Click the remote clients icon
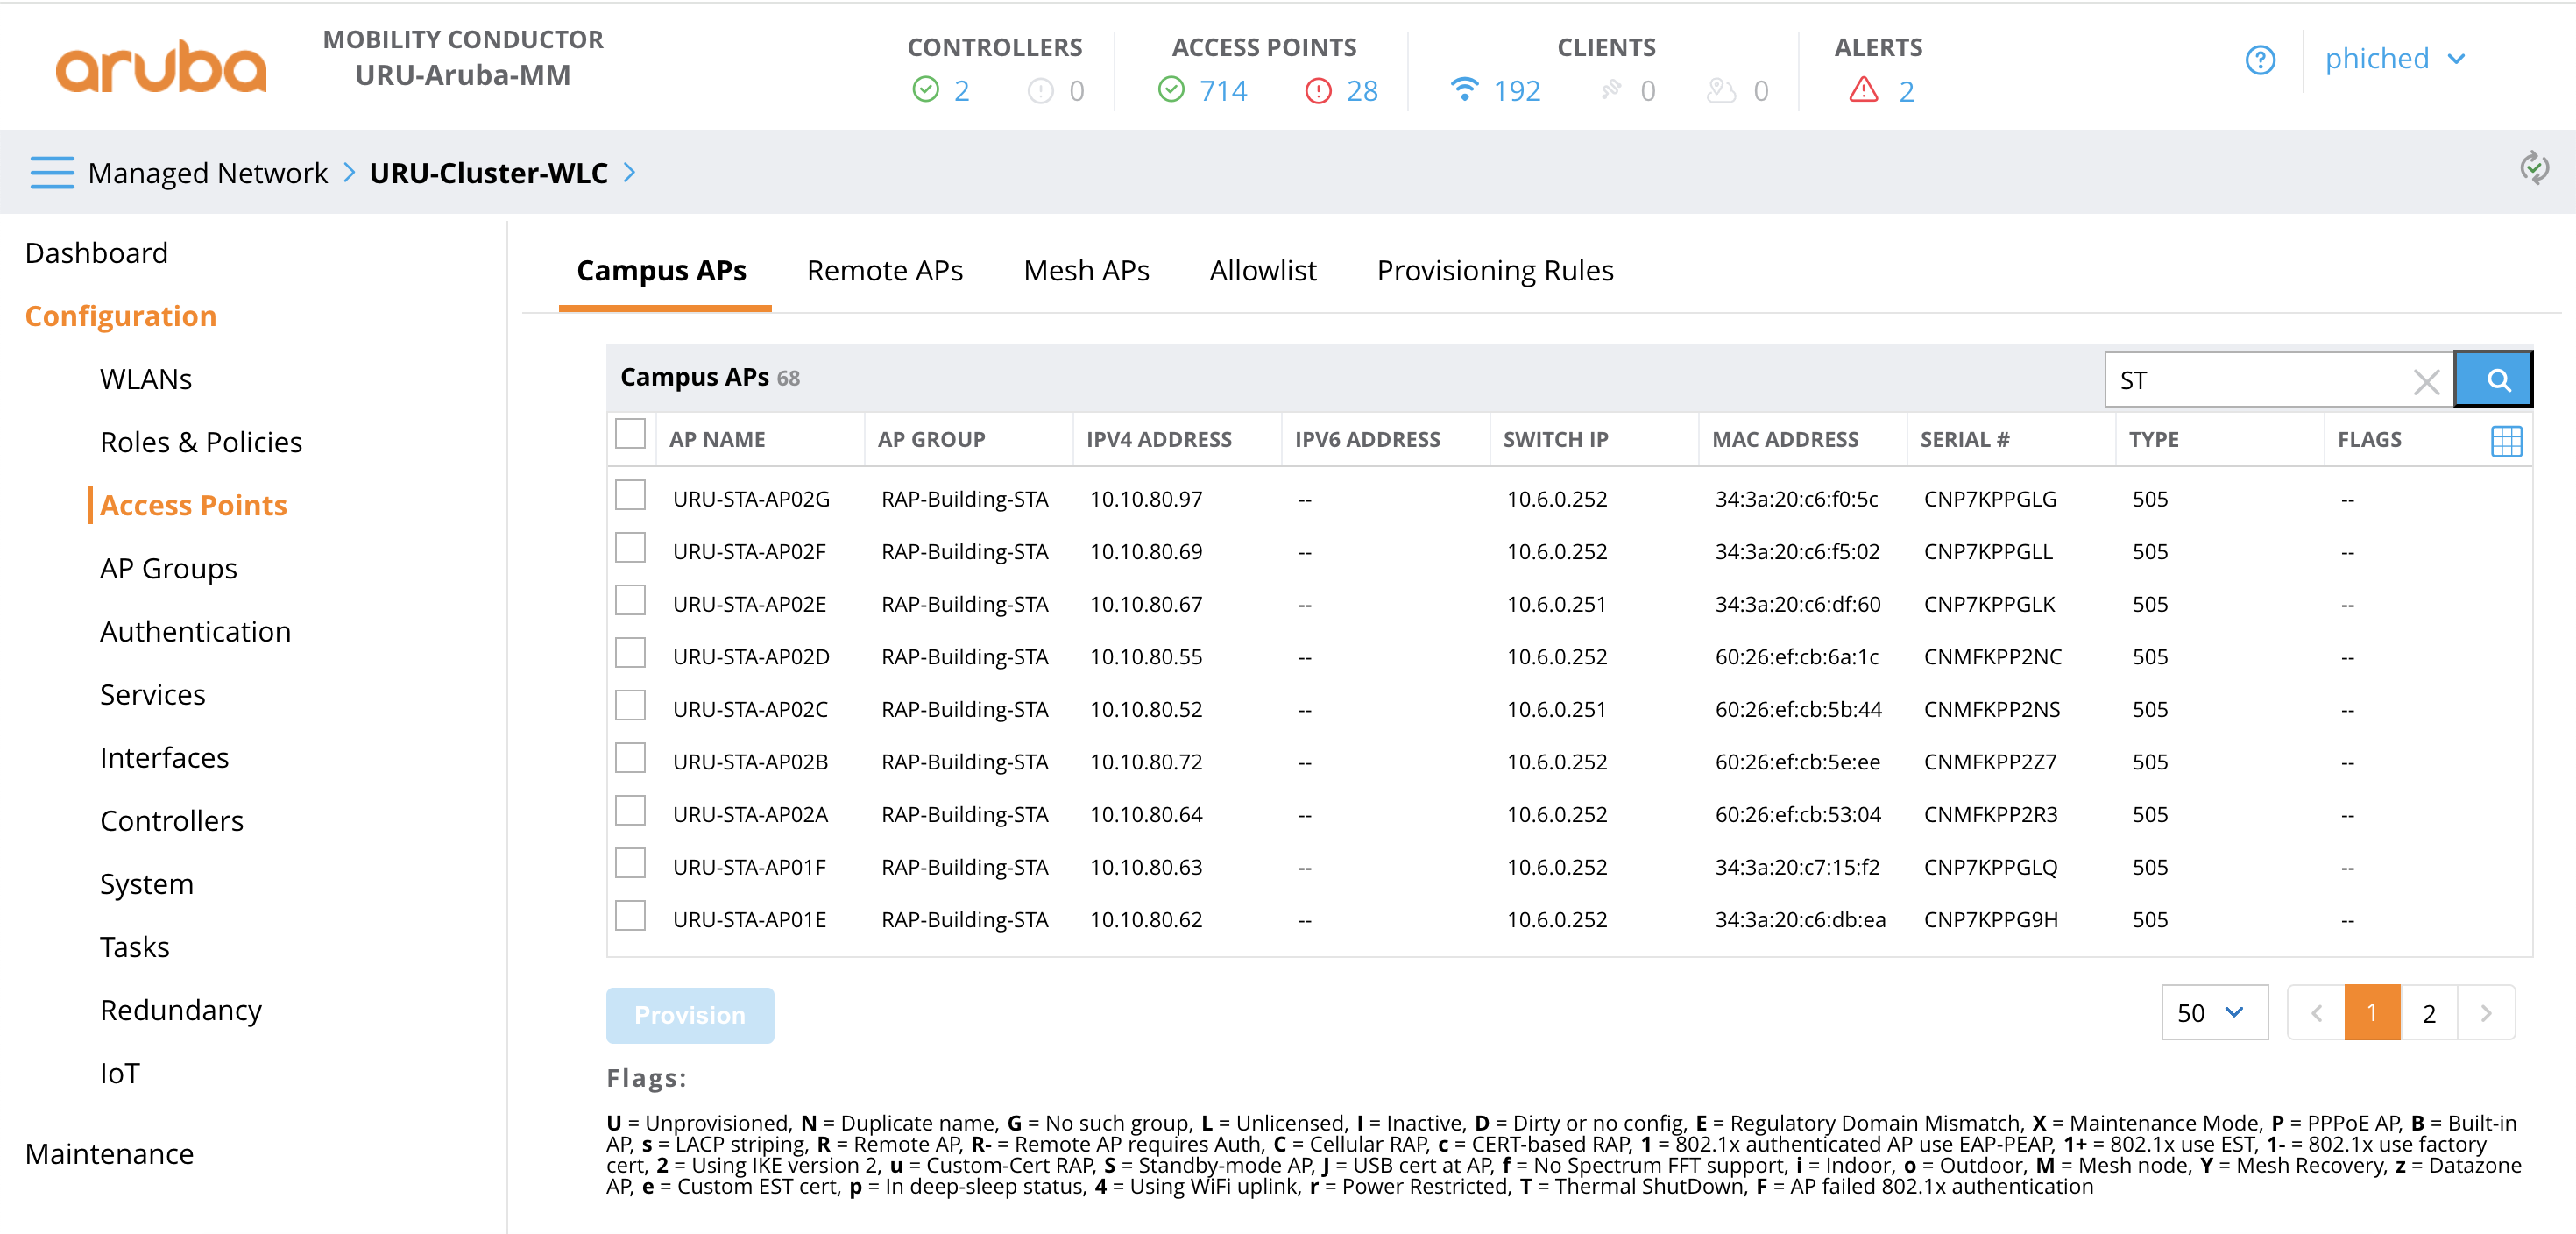 1720,90
